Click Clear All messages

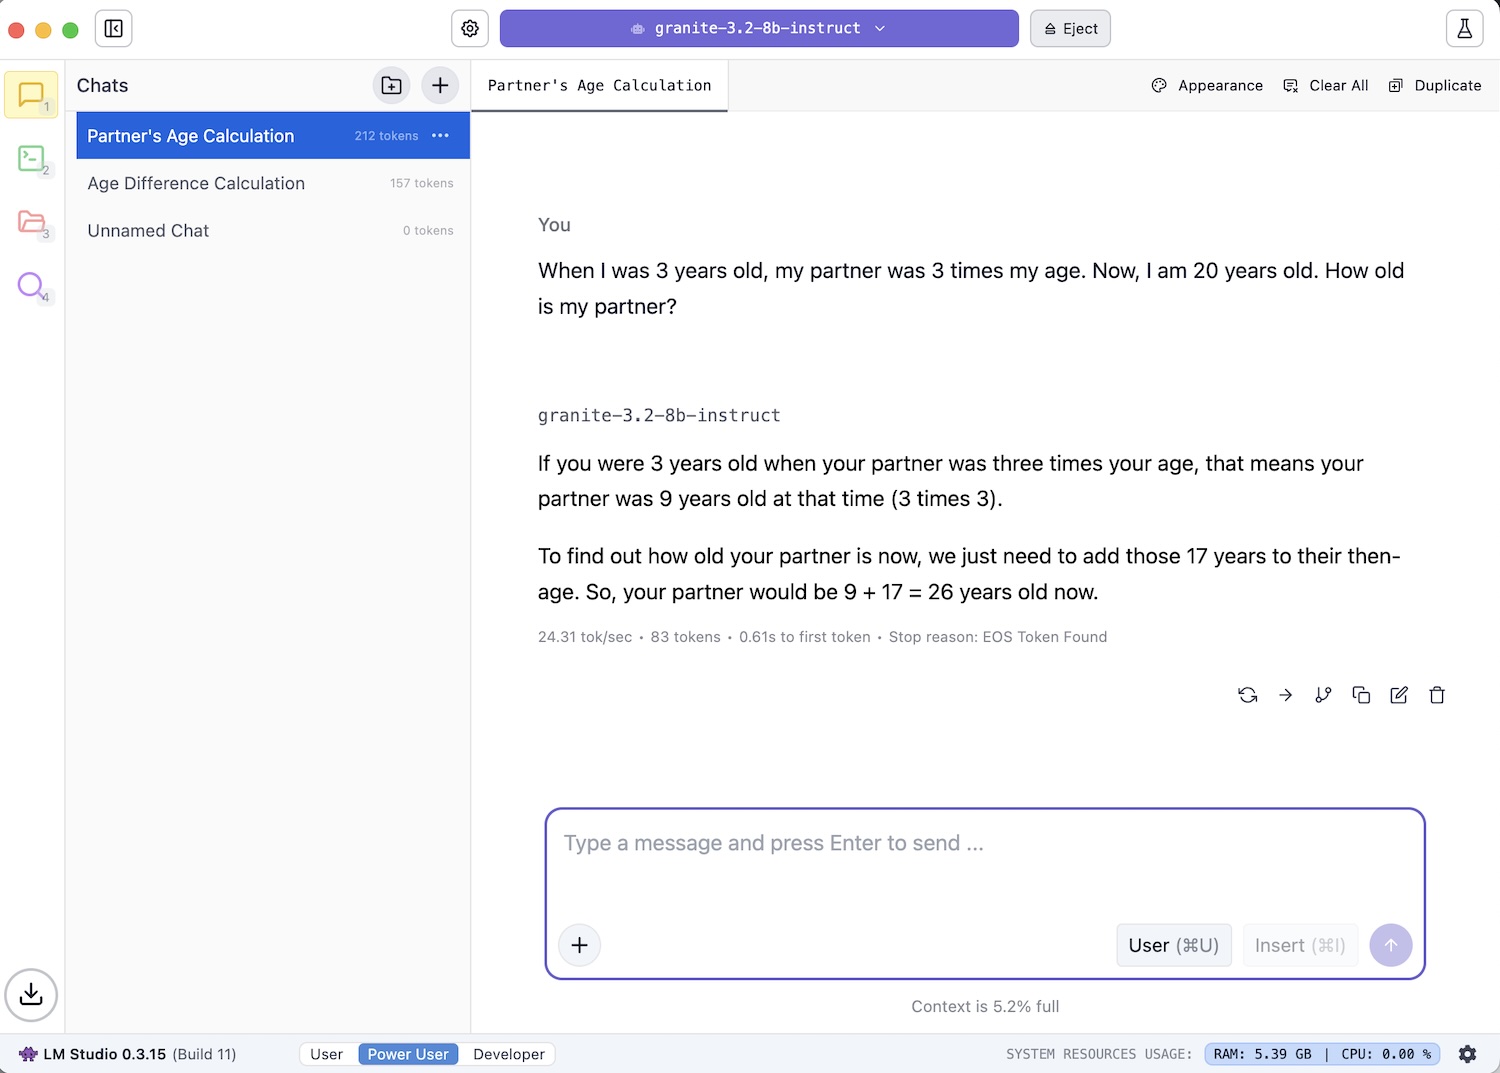tap(1326, 86)
